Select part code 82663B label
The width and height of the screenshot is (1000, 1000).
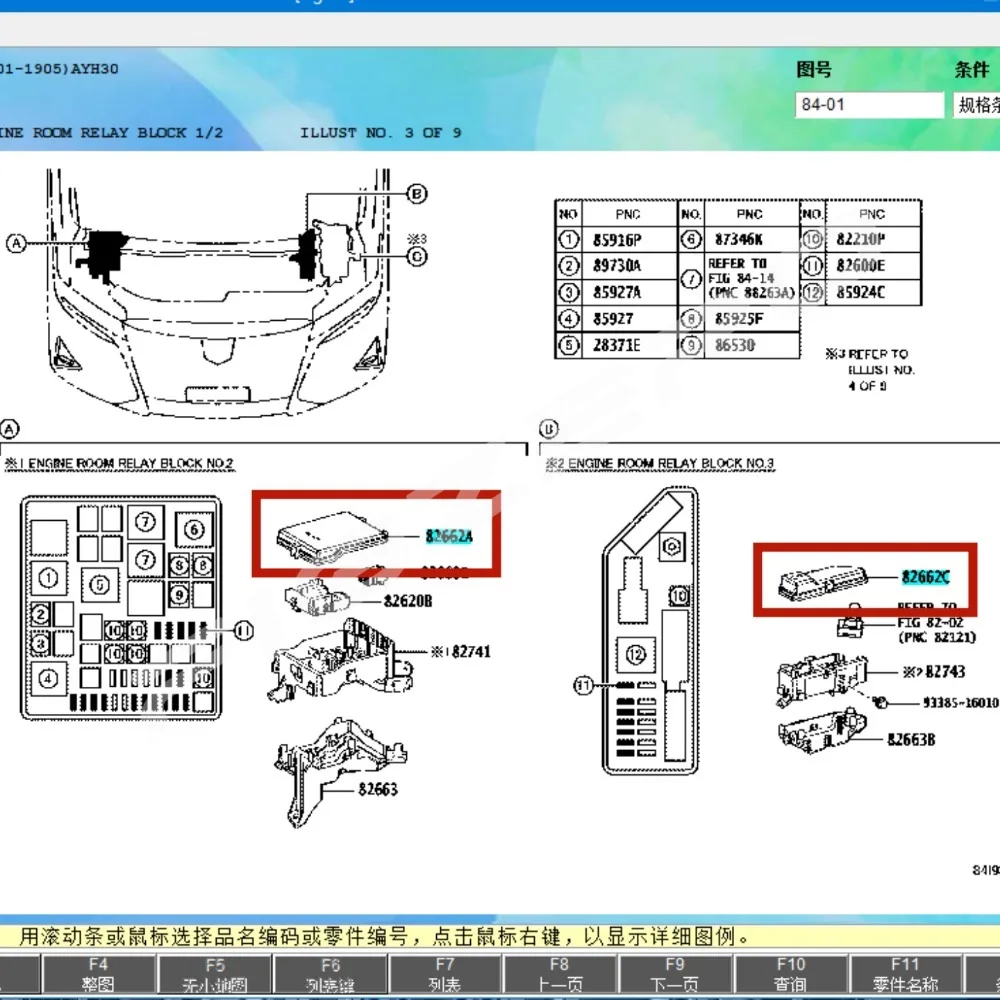[x=911, y=740]
